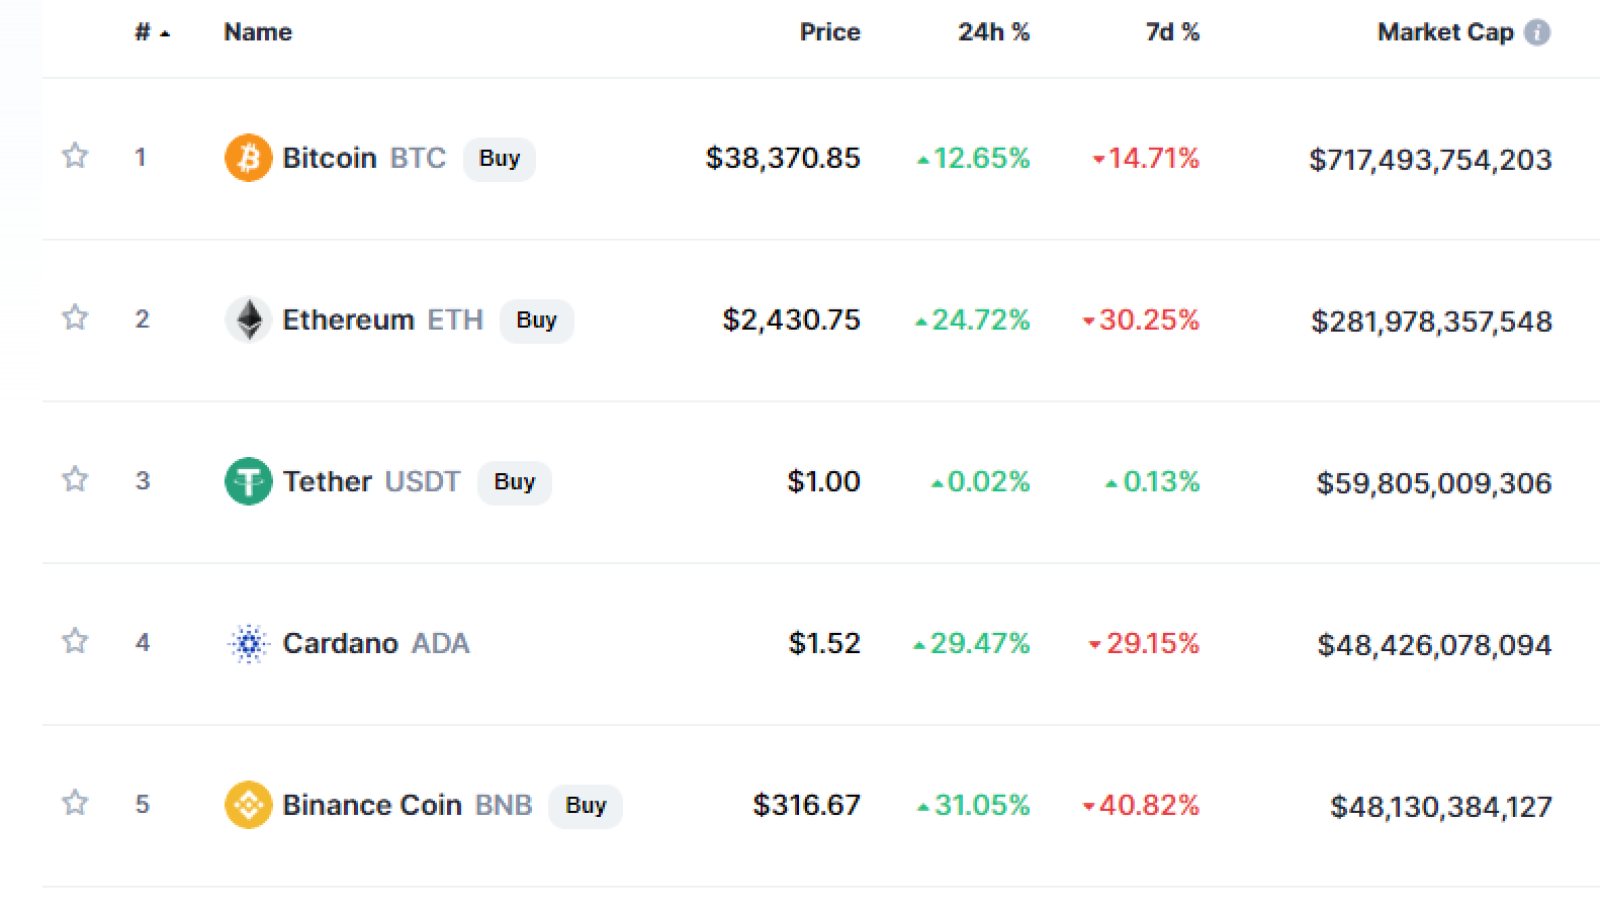
Task: Open the Market Cap info icon
Action: pos(1537,32)
